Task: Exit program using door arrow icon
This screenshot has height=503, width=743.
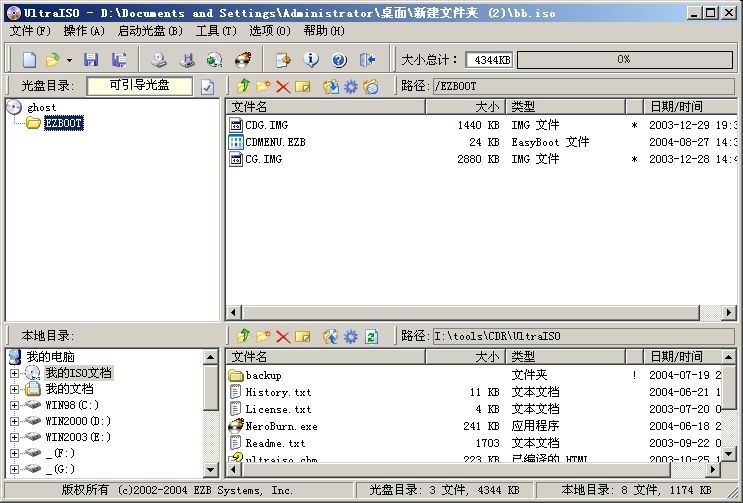Action: point(367,60)
